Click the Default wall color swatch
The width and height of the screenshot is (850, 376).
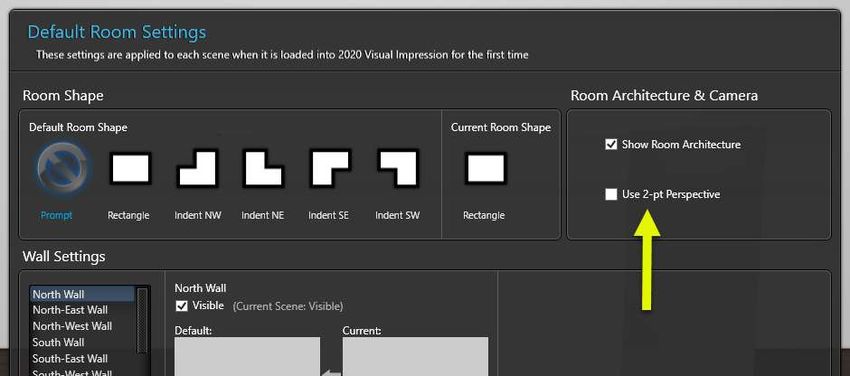point(247,356)
